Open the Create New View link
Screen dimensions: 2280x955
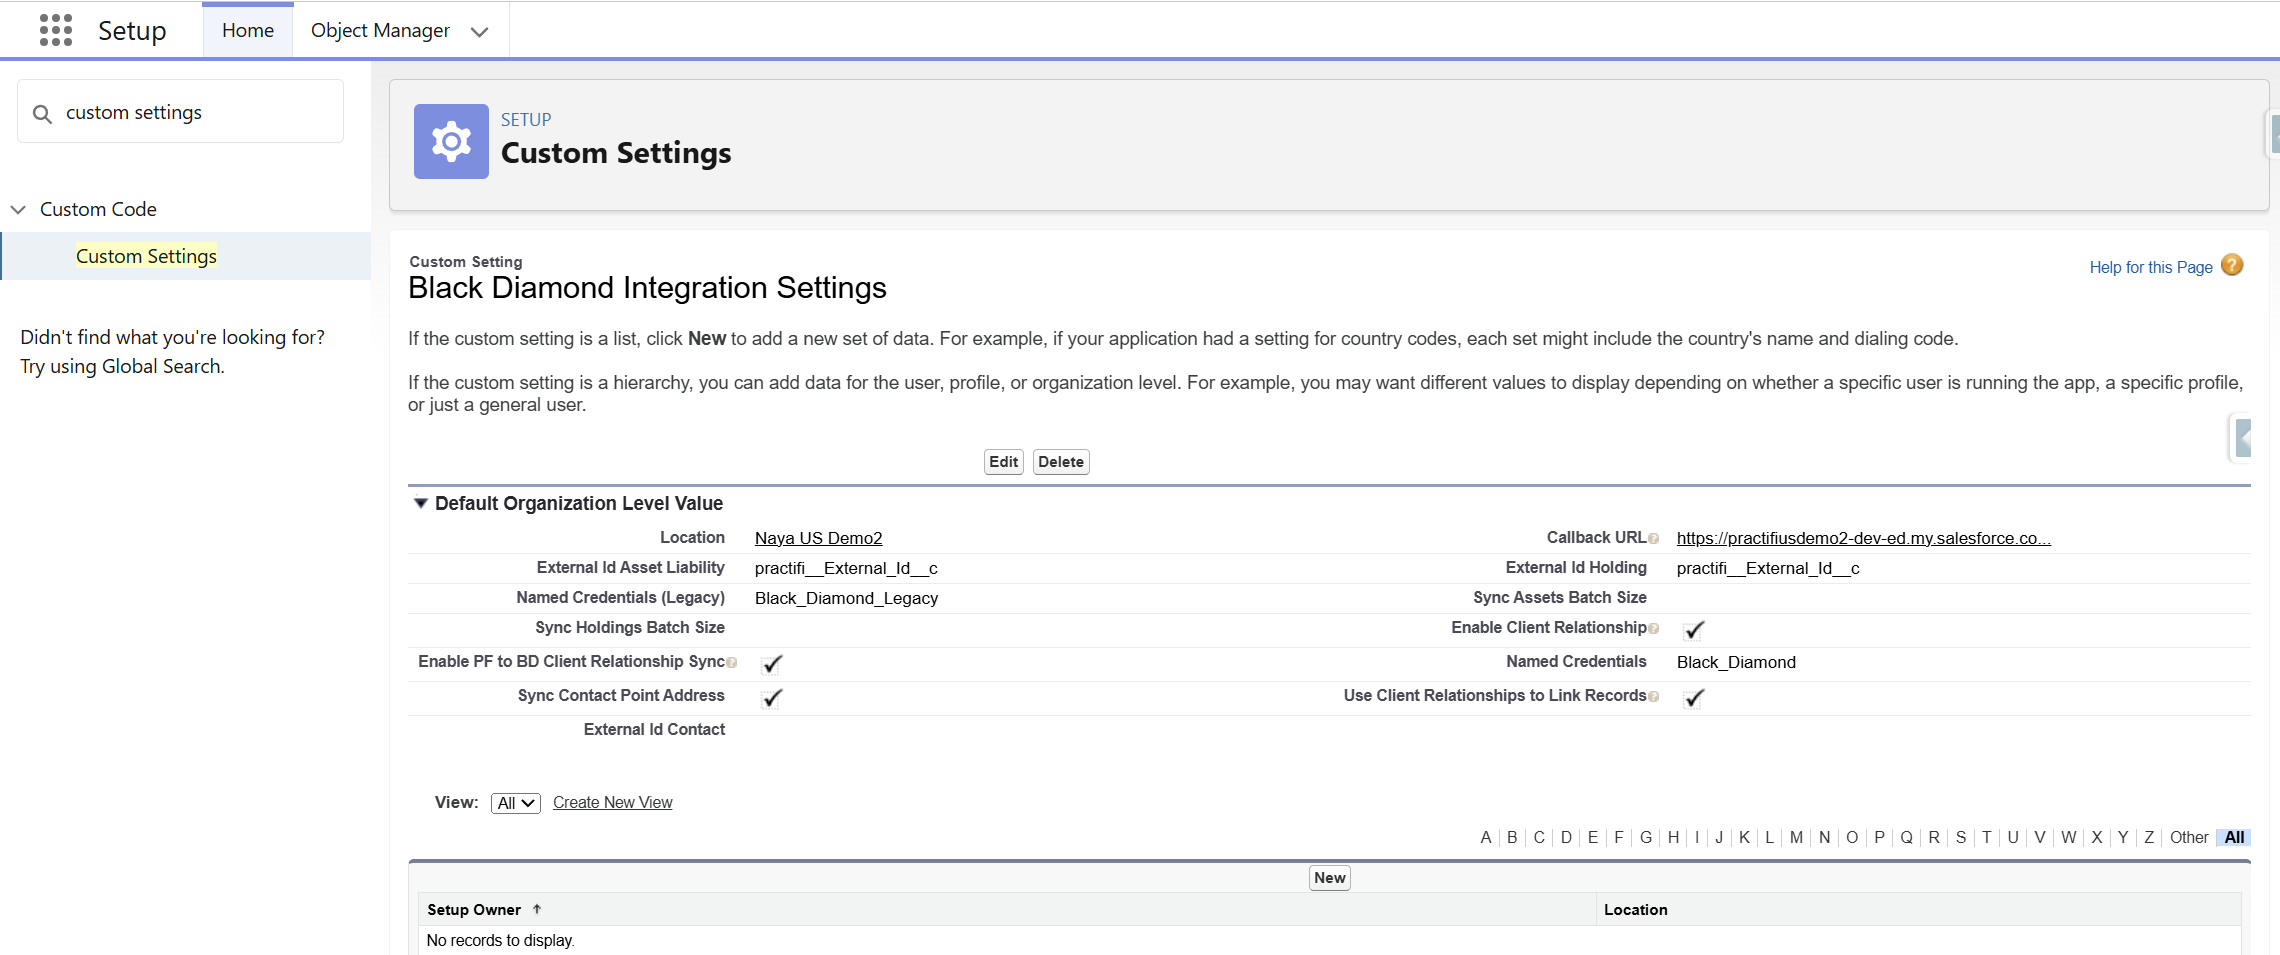click(613, 802)
